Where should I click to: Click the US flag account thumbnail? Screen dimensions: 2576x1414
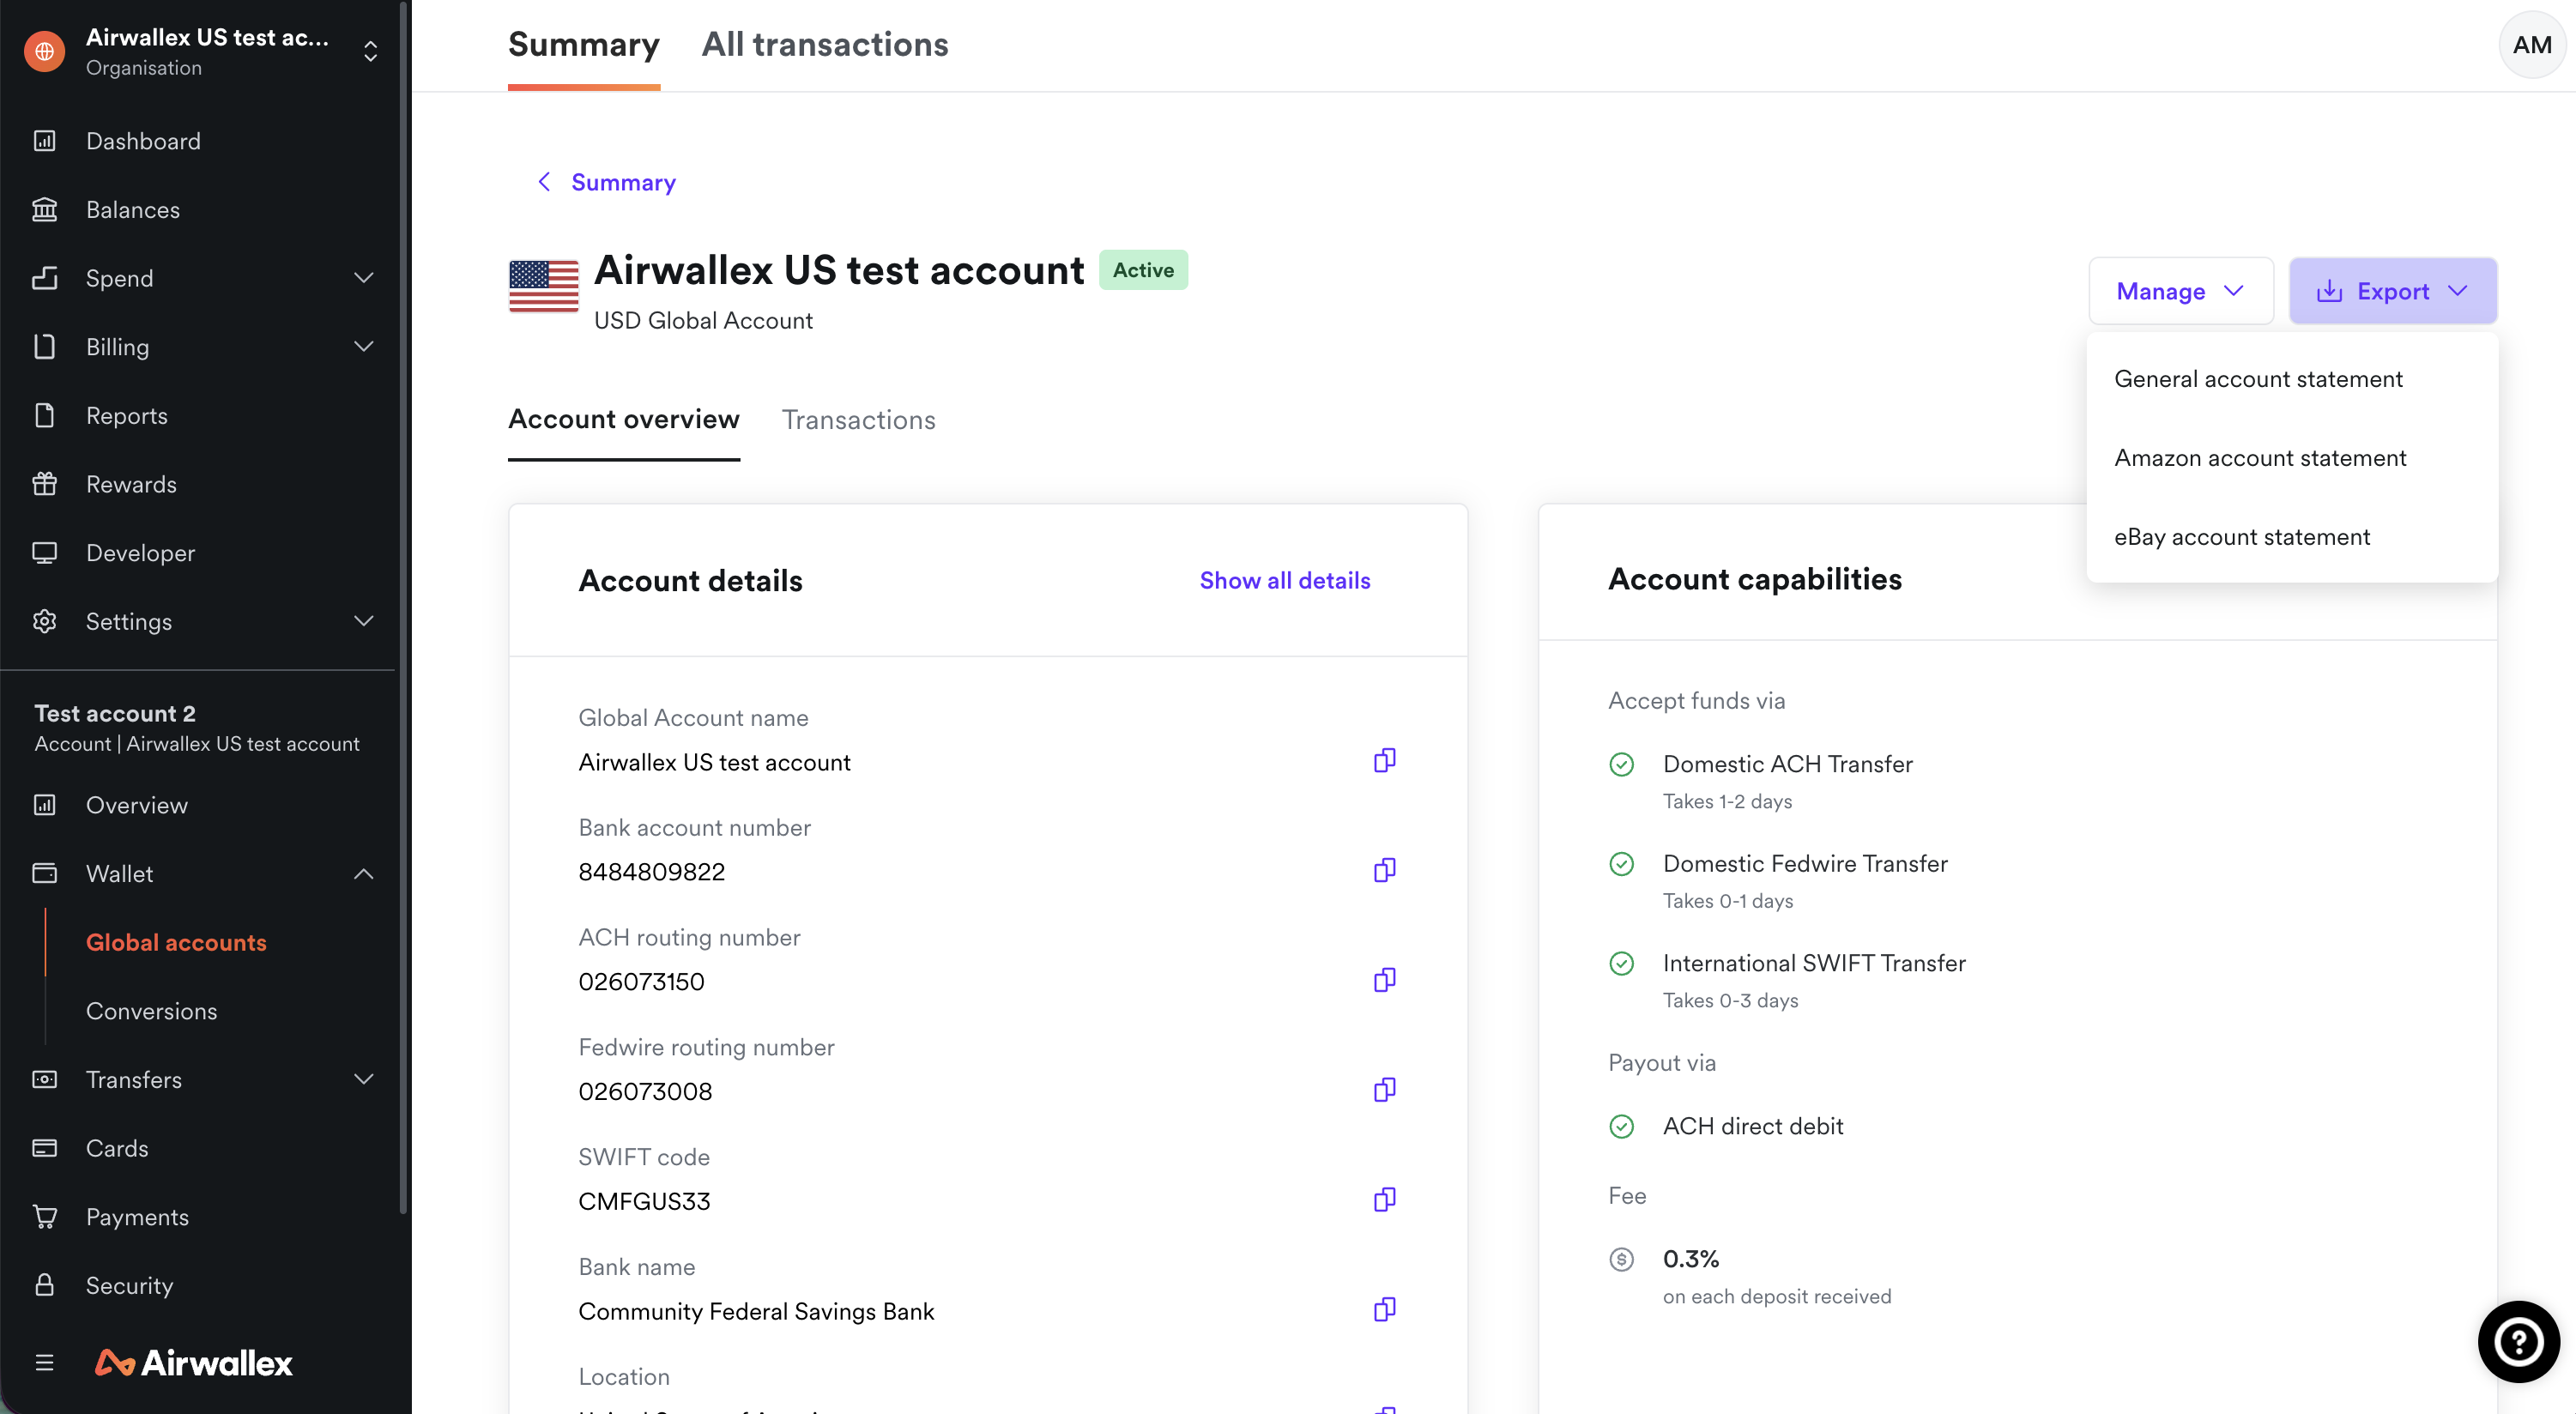pos(544,285)
